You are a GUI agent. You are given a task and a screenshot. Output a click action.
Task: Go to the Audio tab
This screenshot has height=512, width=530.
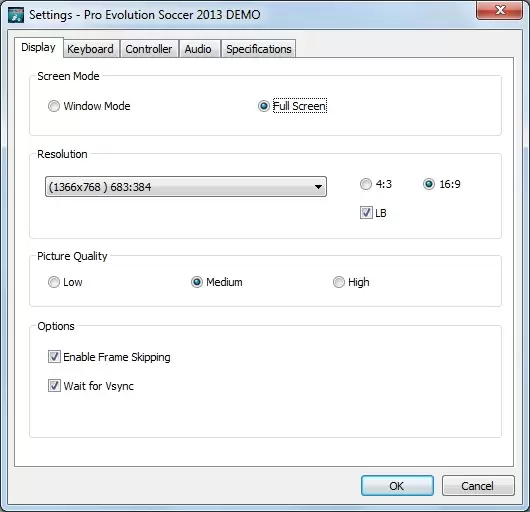coord(198,49)
